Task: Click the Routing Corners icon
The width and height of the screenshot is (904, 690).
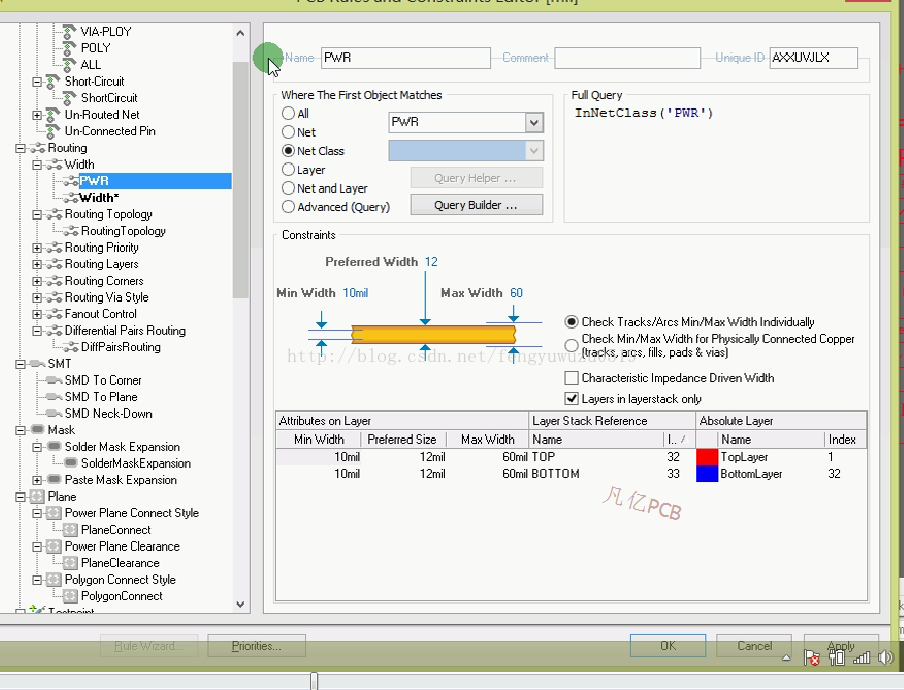Action: click(x=54, y=281)
